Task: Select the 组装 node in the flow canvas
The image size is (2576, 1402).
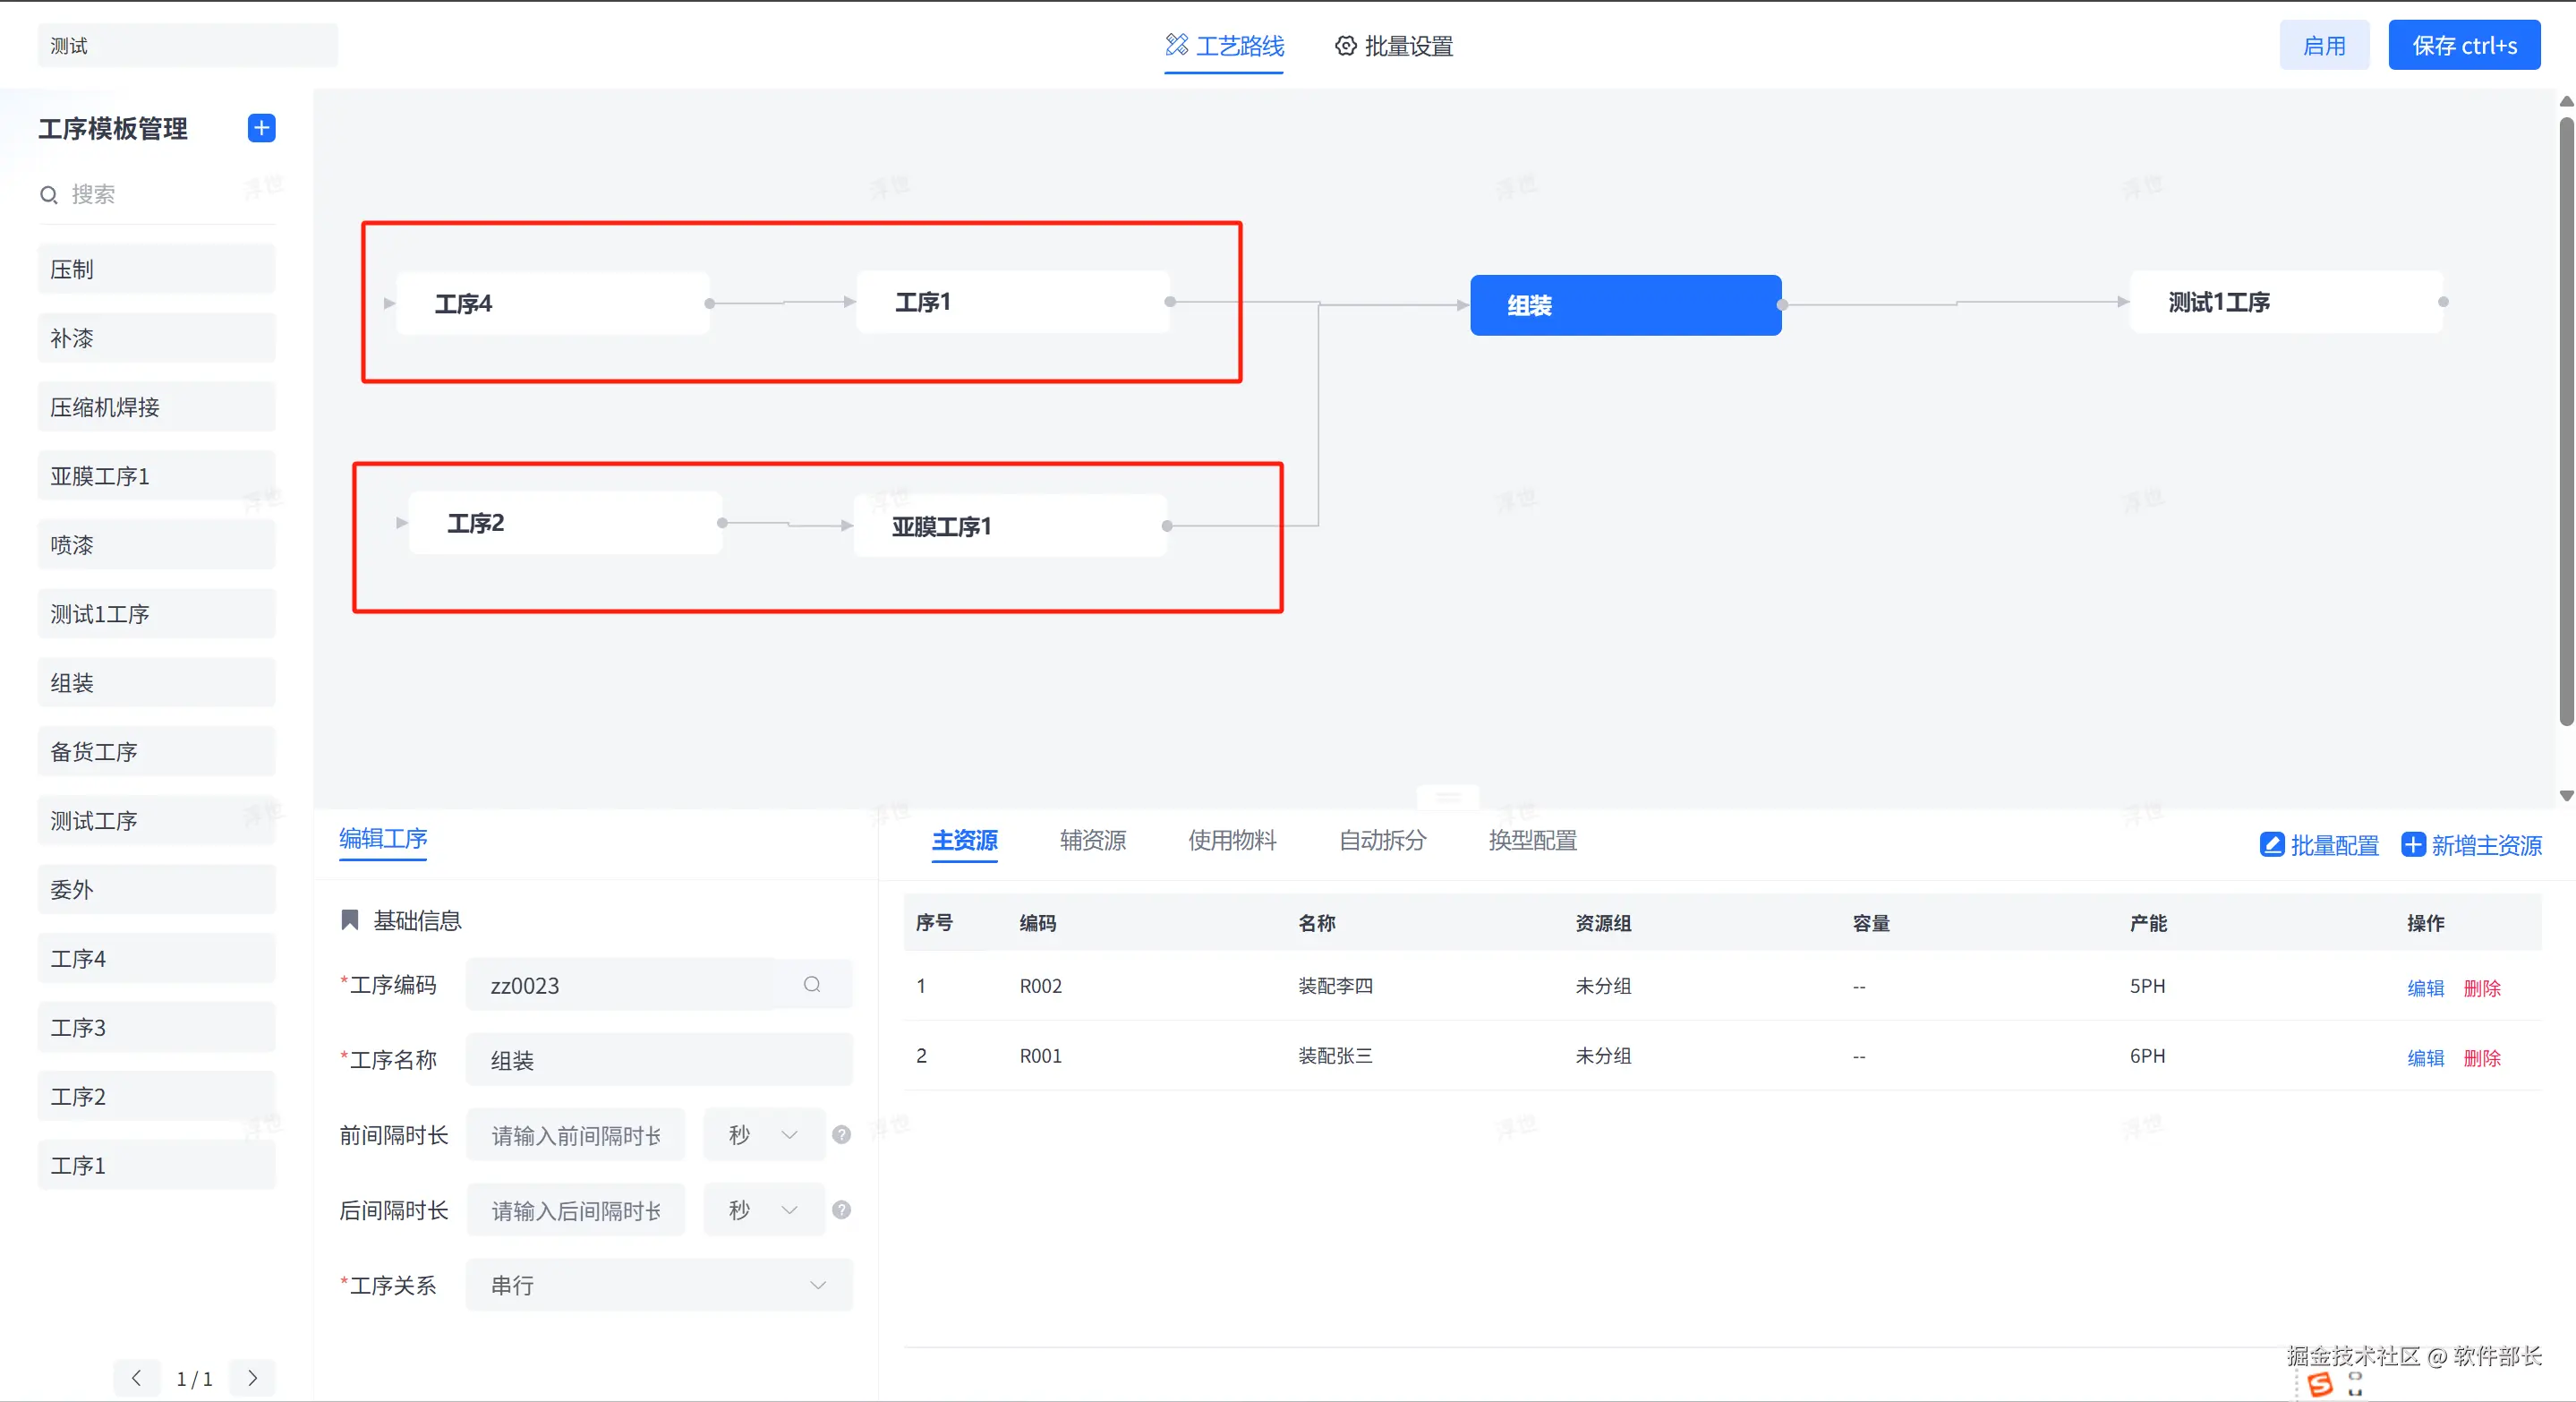Action: pyautogui.click(x=1625, y=305)
